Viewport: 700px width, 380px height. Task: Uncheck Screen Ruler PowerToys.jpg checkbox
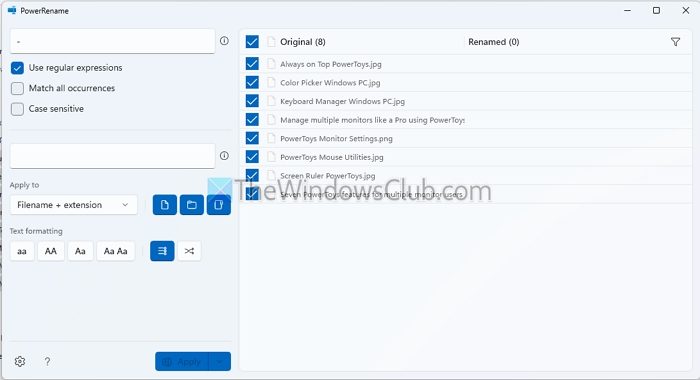(x=252, y=175)
